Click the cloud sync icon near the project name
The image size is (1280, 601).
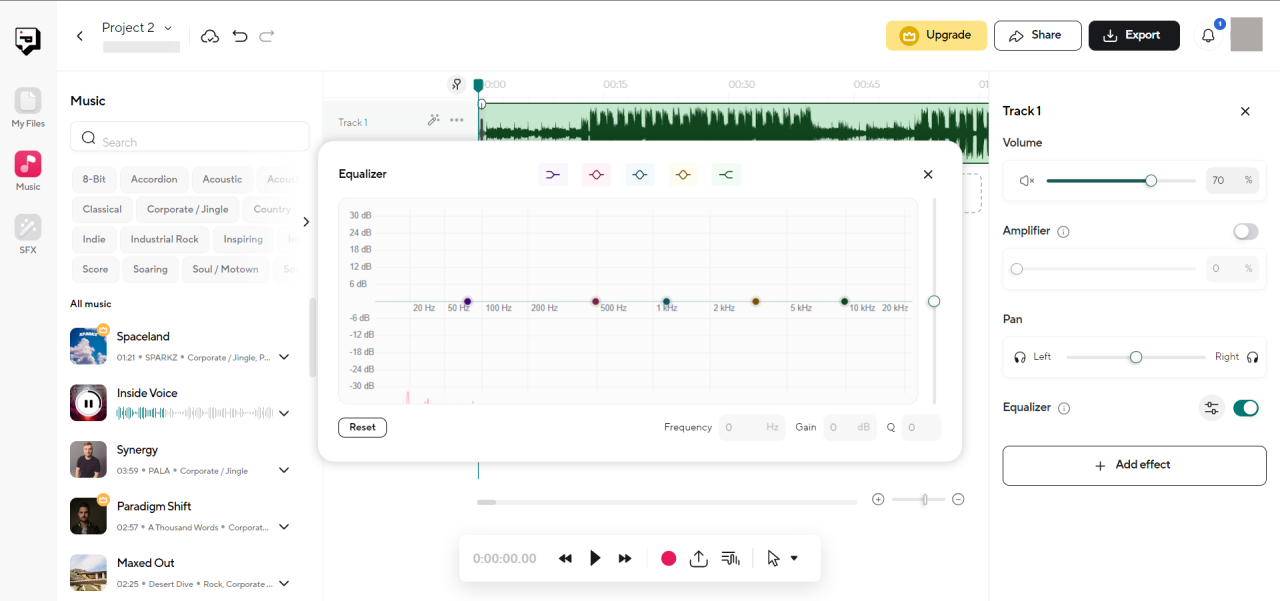(210, 35)
